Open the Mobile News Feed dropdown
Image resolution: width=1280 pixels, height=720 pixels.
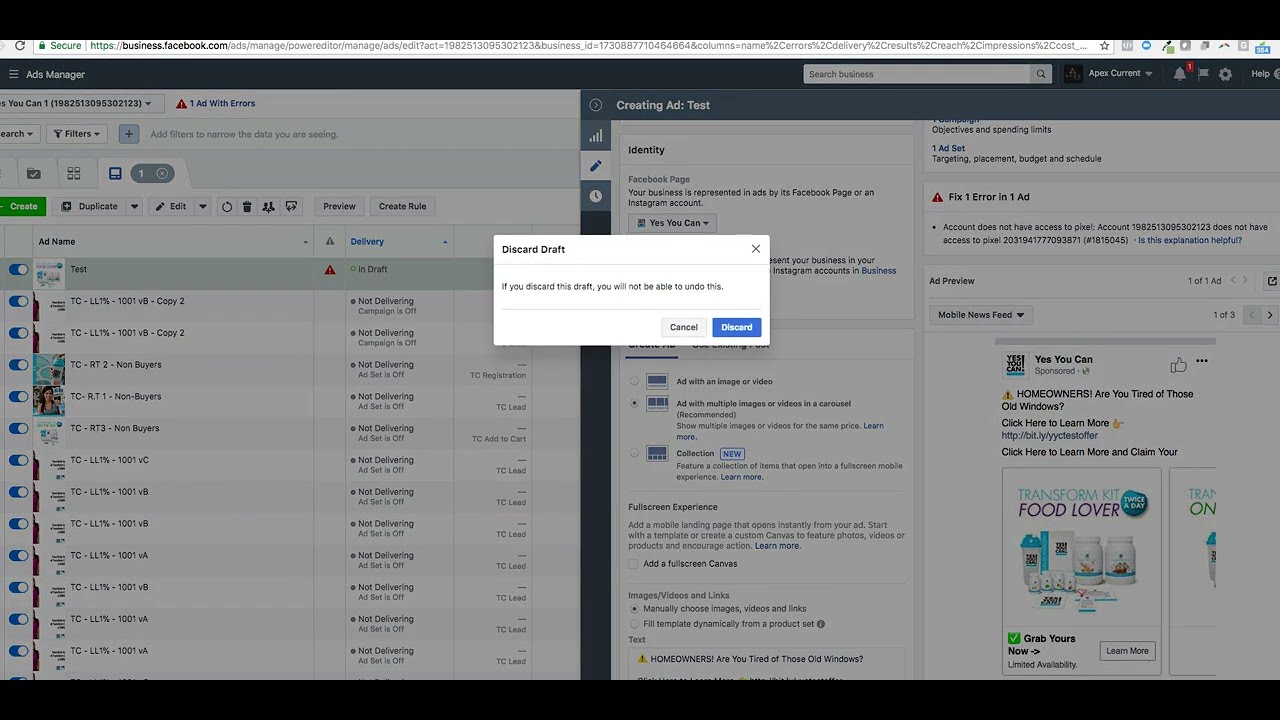coord(981,315)
